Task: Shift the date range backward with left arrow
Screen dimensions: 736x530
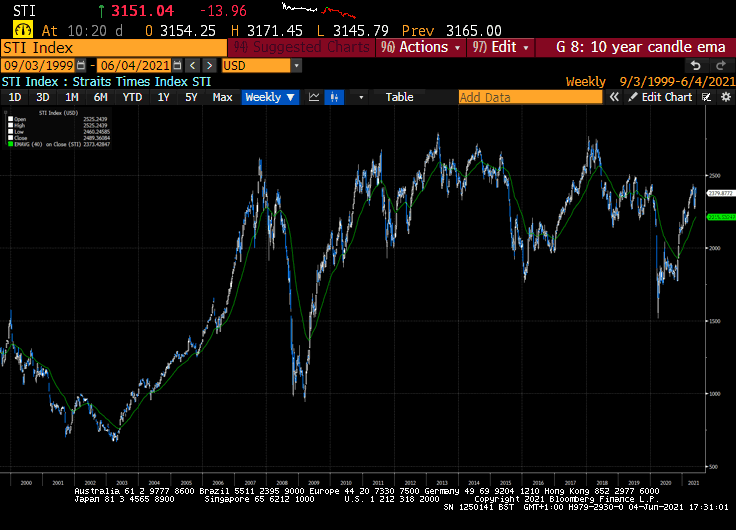Action: (192, 66)
